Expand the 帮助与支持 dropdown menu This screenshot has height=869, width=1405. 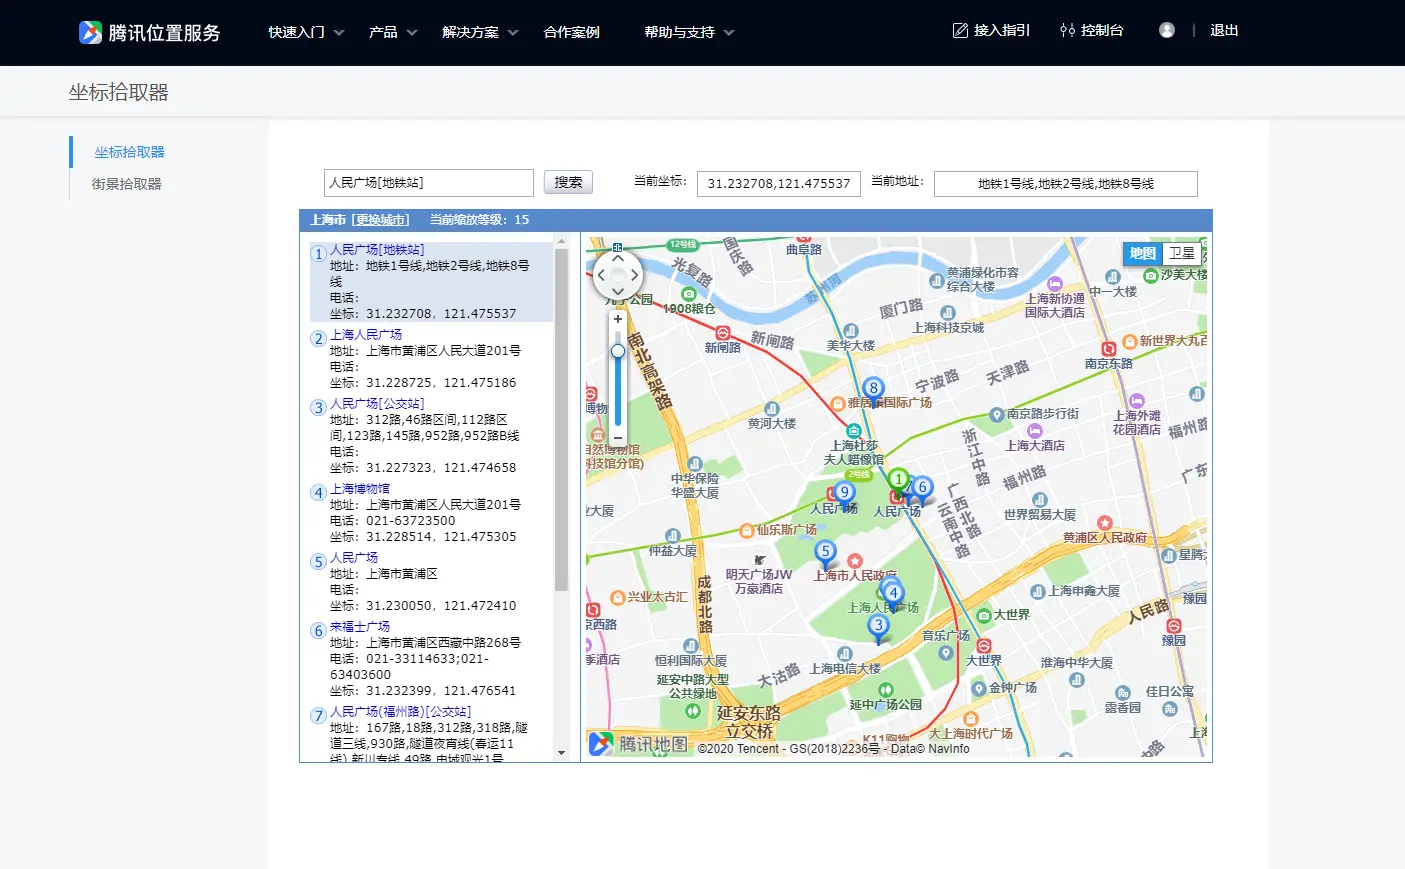689,32
